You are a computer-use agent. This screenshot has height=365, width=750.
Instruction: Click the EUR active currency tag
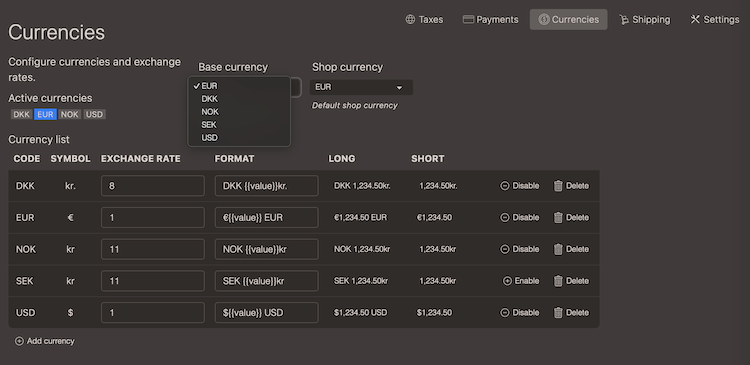coord(45,115)
